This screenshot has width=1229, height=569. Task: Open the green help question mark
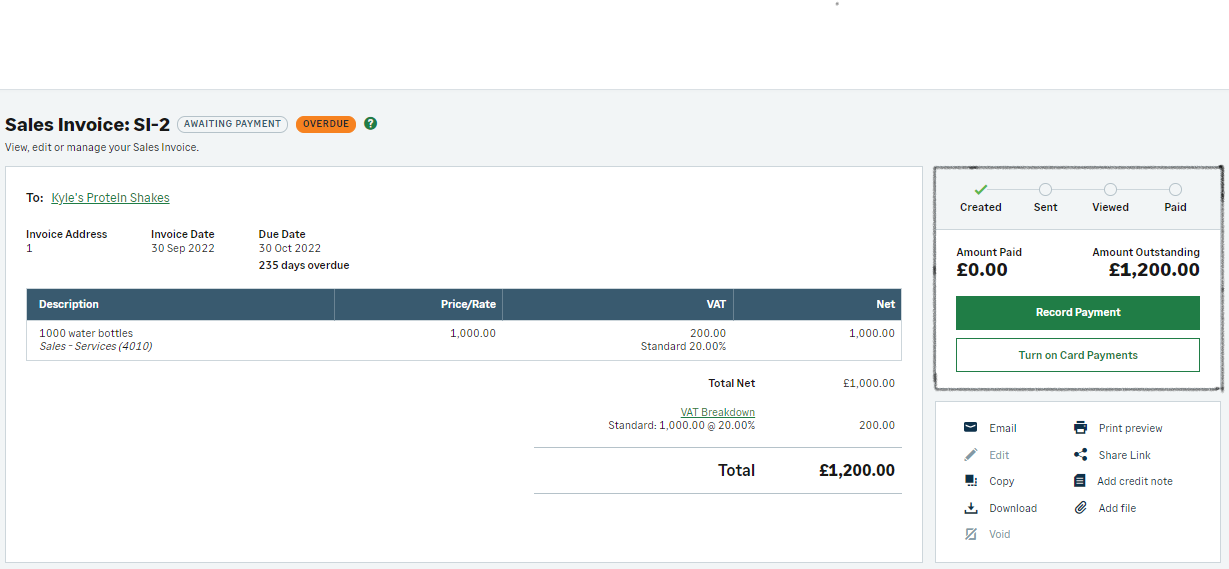[371, 124]
